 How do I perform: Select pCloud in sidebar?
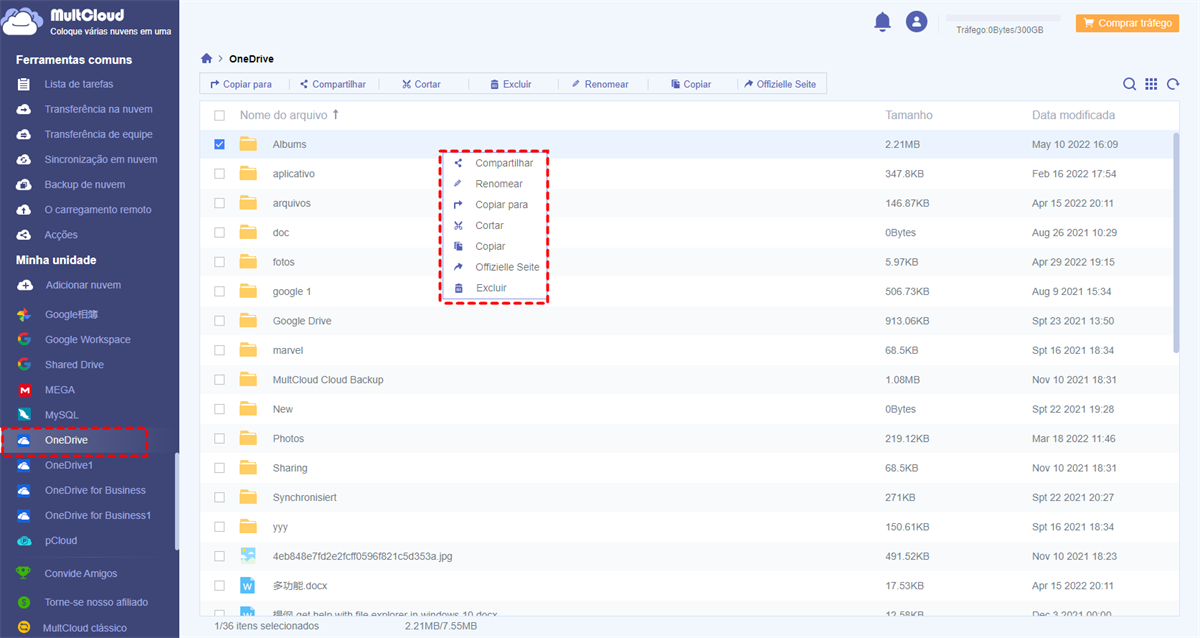61,540
